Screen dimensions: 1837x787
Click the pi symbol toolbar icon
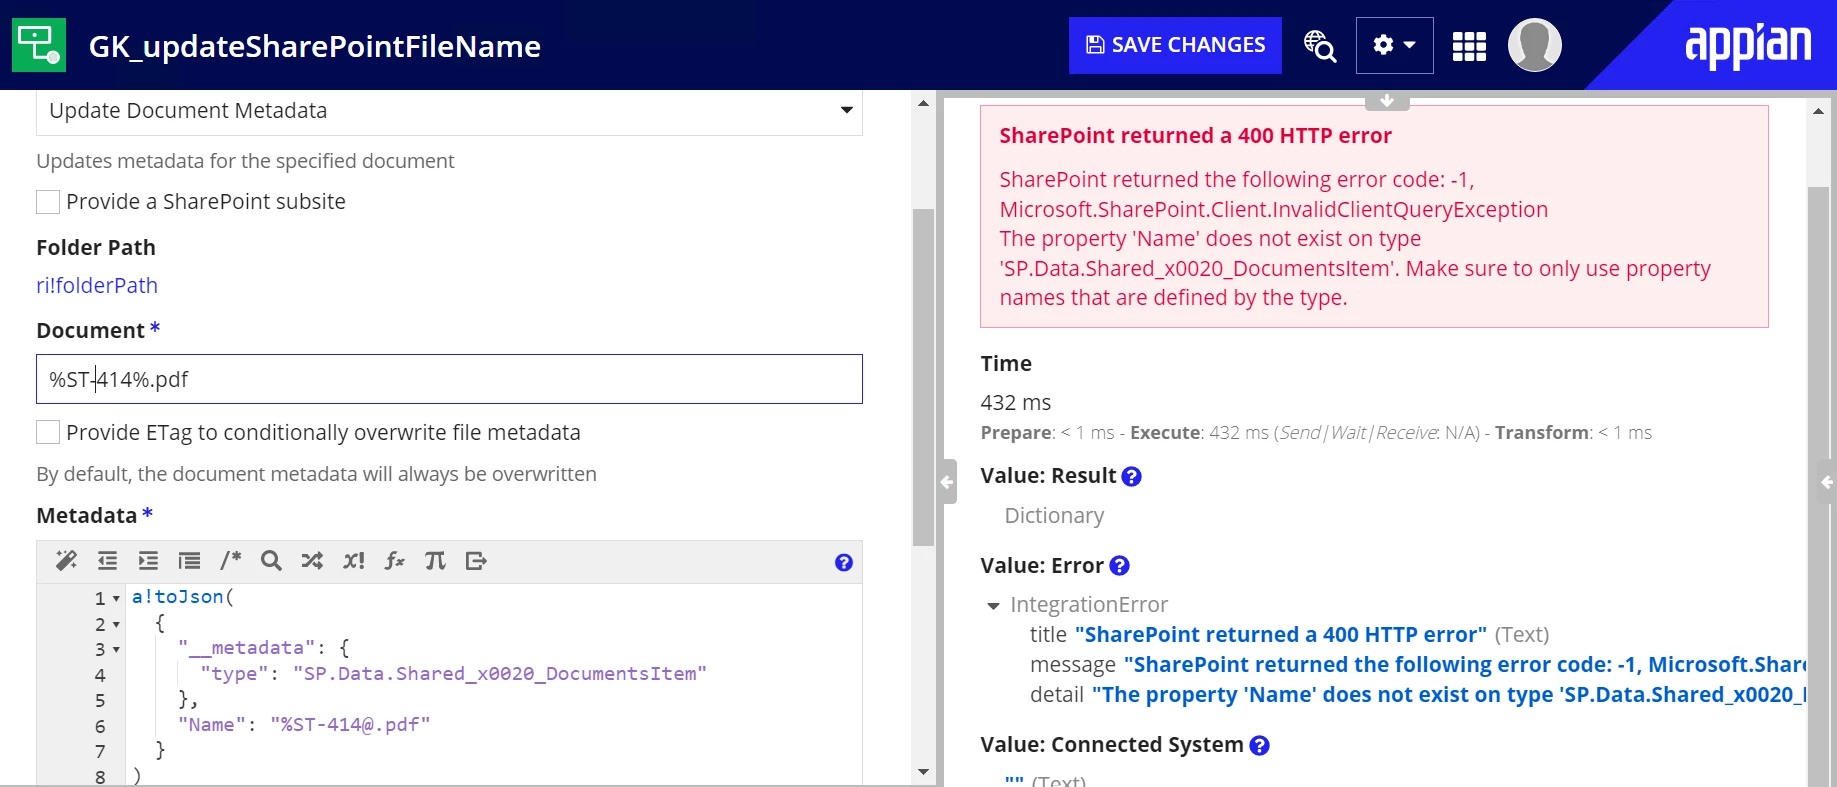click(435, 561)
